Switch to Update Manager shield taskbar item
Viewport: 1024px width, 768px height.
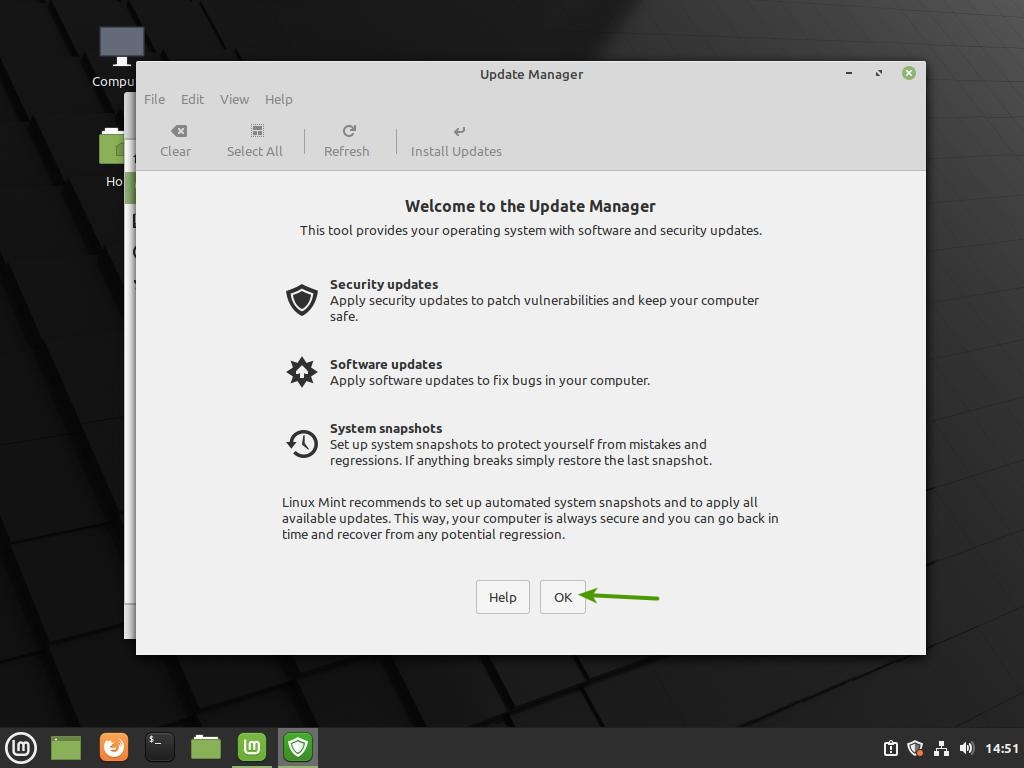point(298,747)
